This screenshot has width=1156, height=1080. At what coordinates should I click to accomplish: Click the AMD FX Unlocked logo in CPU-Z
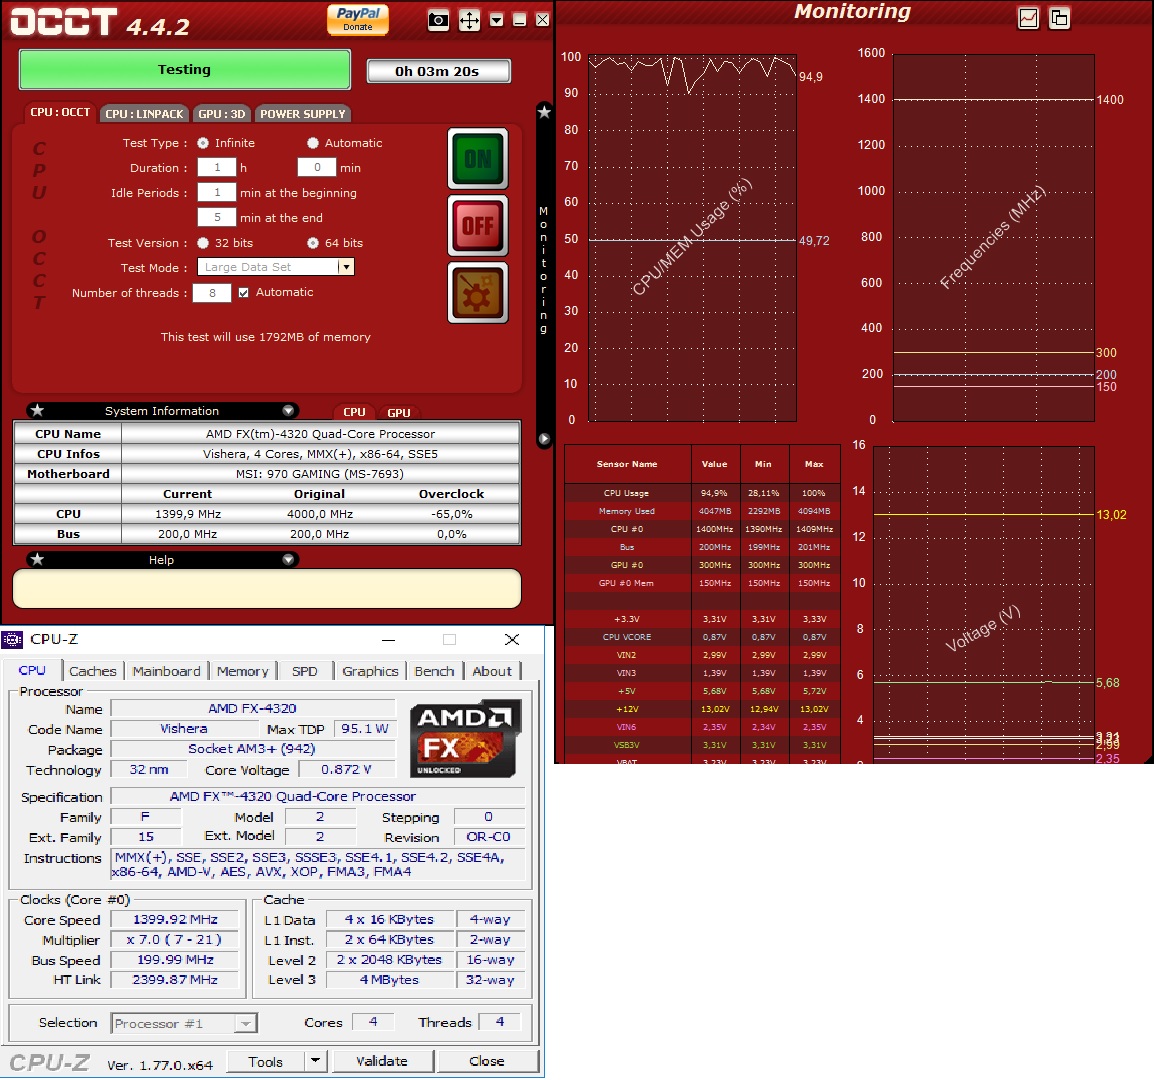pyautogui.click(x=464, y=739)
